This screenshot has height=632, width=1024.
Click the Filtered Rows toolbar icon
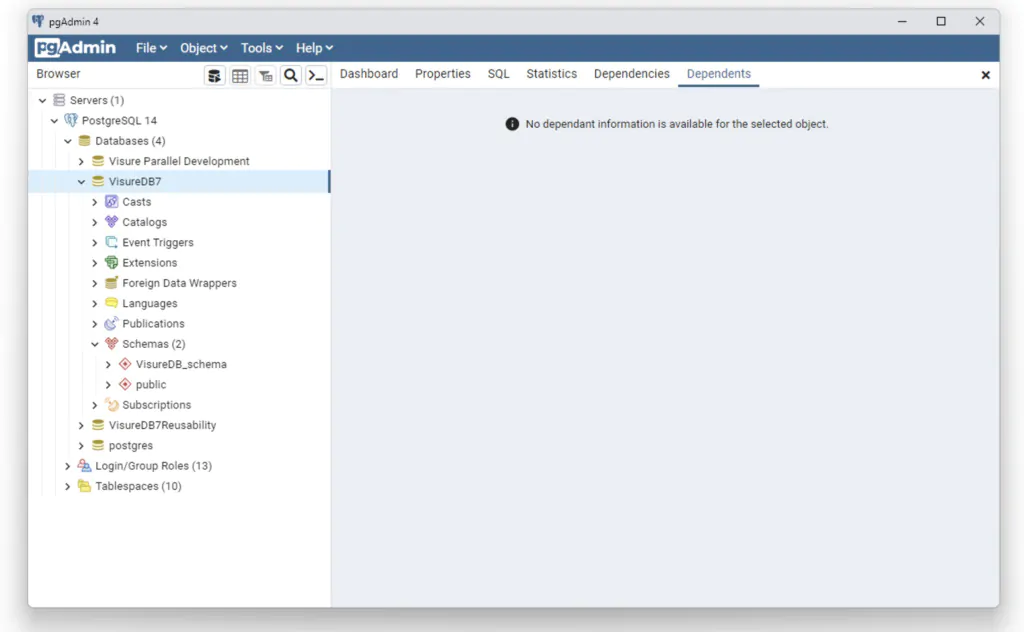click(265, 76)
